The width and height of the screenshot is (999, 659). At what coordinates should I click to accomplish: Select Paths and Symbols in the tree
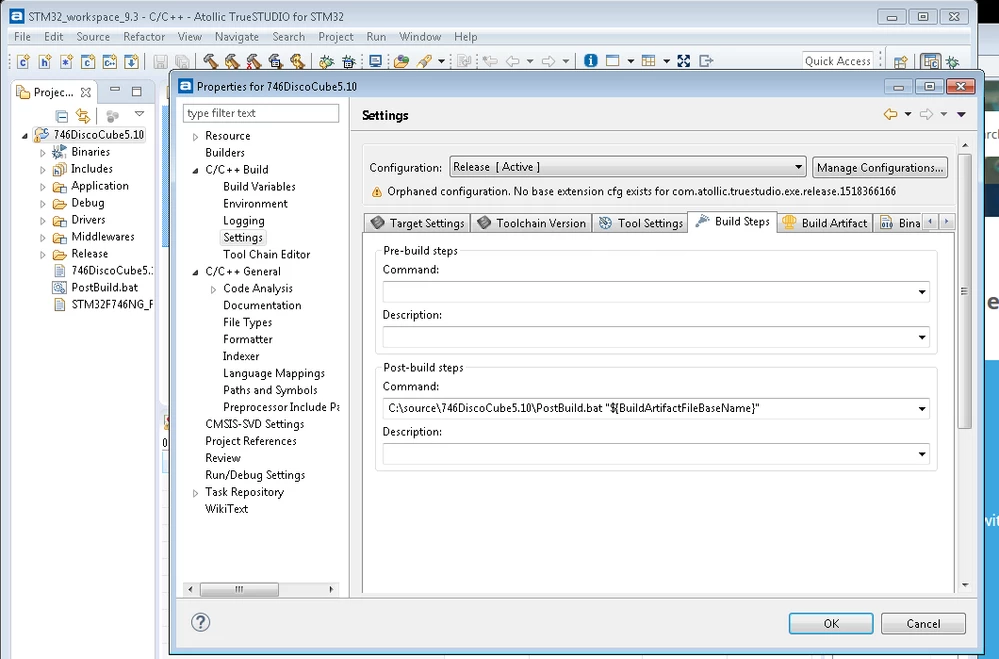pyautogui.click(x=270, y=390)
